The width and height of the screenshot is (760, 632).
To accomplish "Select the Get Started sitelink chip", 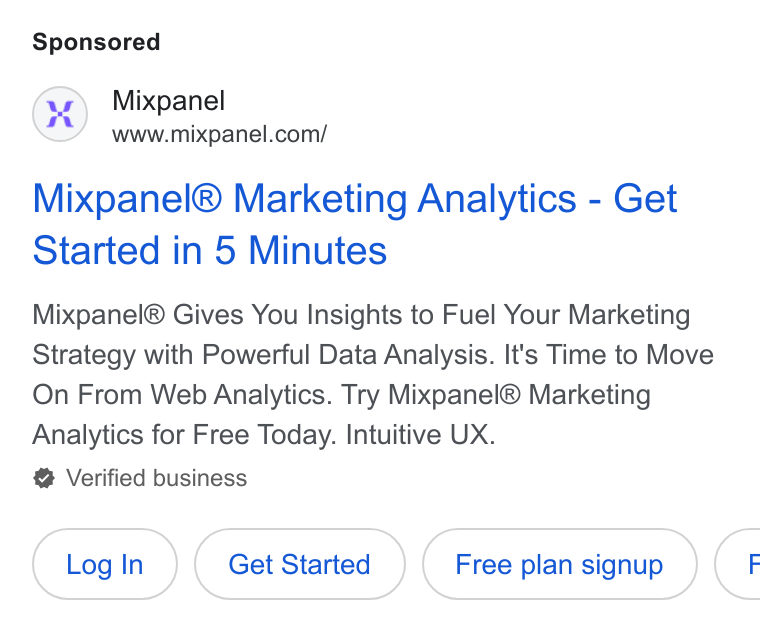I will pos(300,564).
